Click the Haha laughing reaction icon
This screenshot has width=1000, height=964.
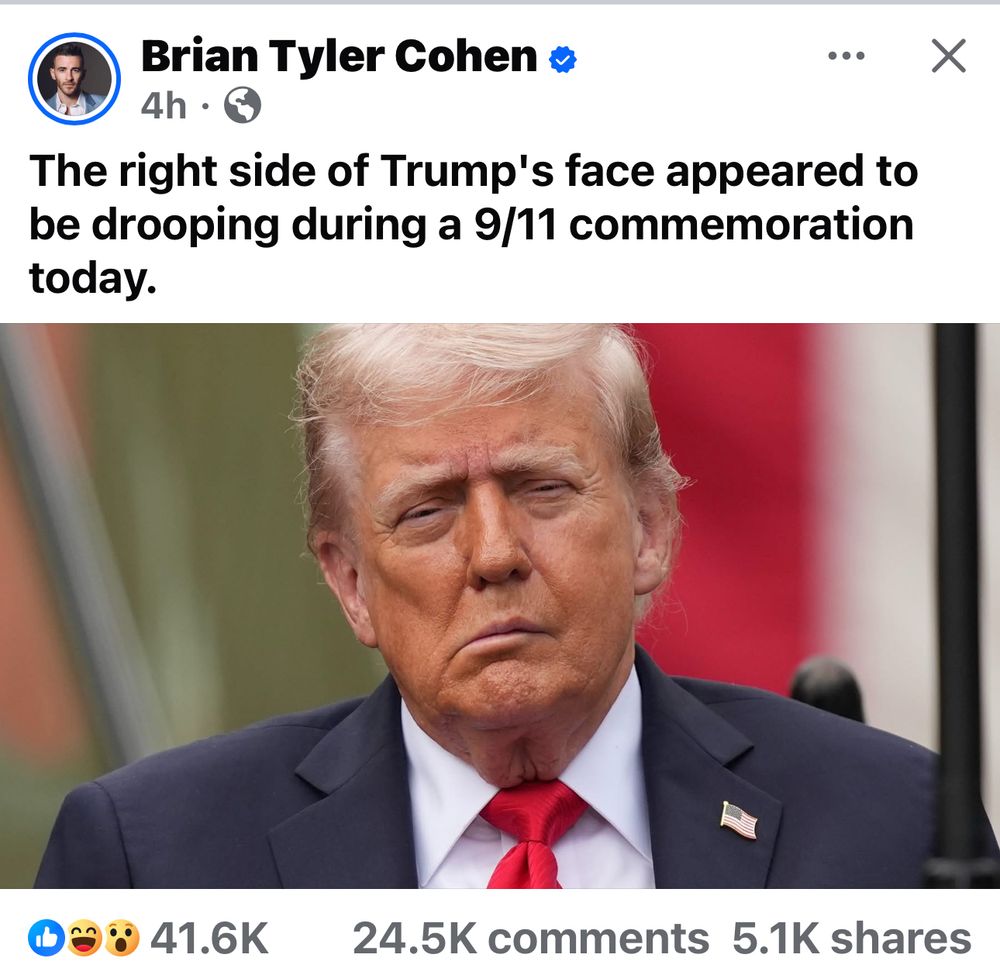click(85, 937)
